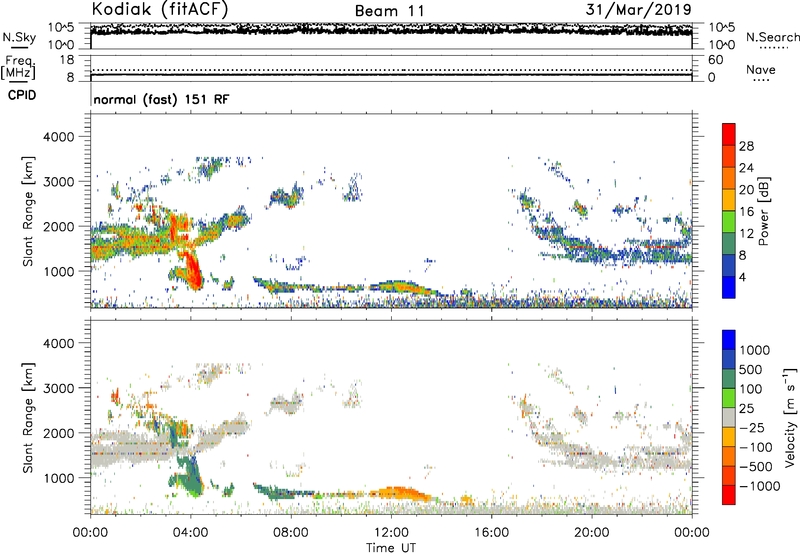Screen dimensions: 800x554
Task: Select the 'N.Search' legend label
Action: 772,37
